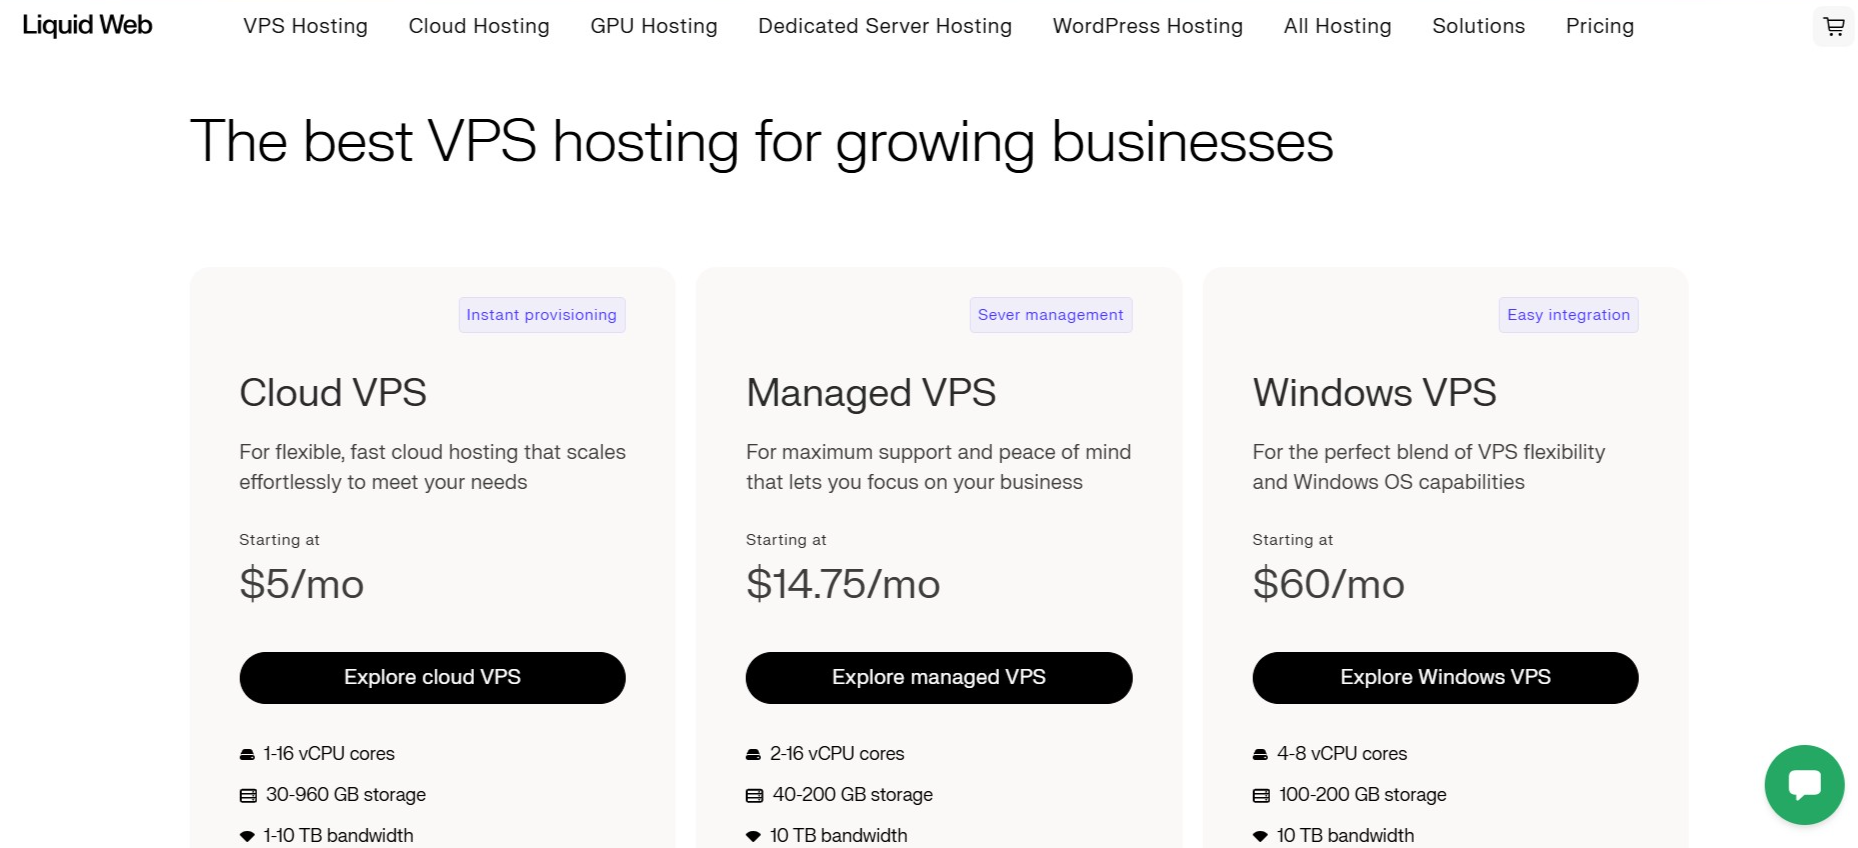This screenshot has width=1858, height=848.
Task: Click the 2-16 vCPU cores text
Action: point(837,754)
